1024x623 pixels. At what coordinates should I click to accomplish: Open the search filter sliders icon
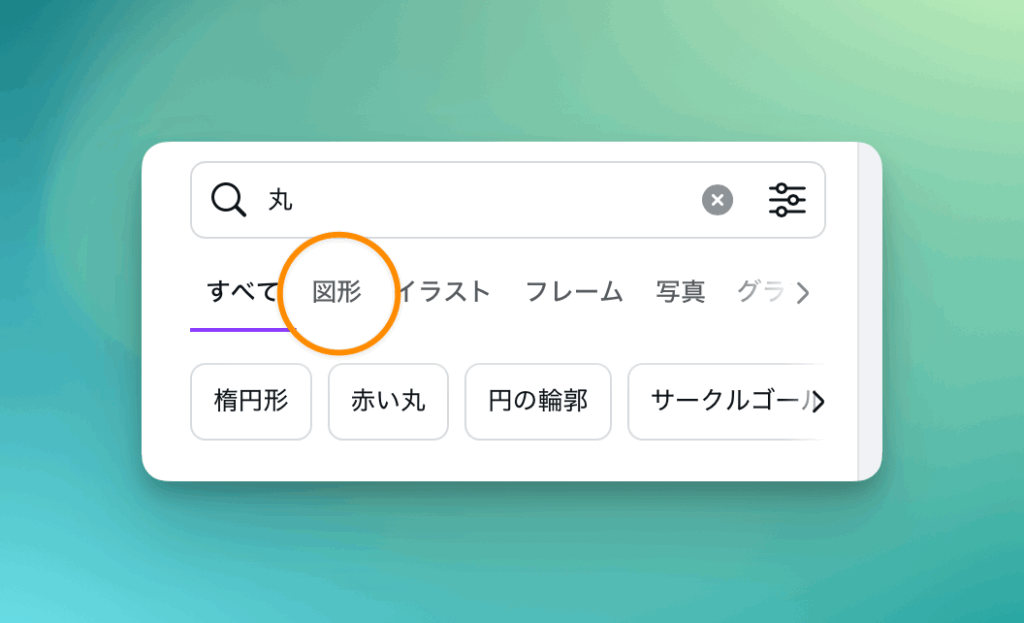787,200
